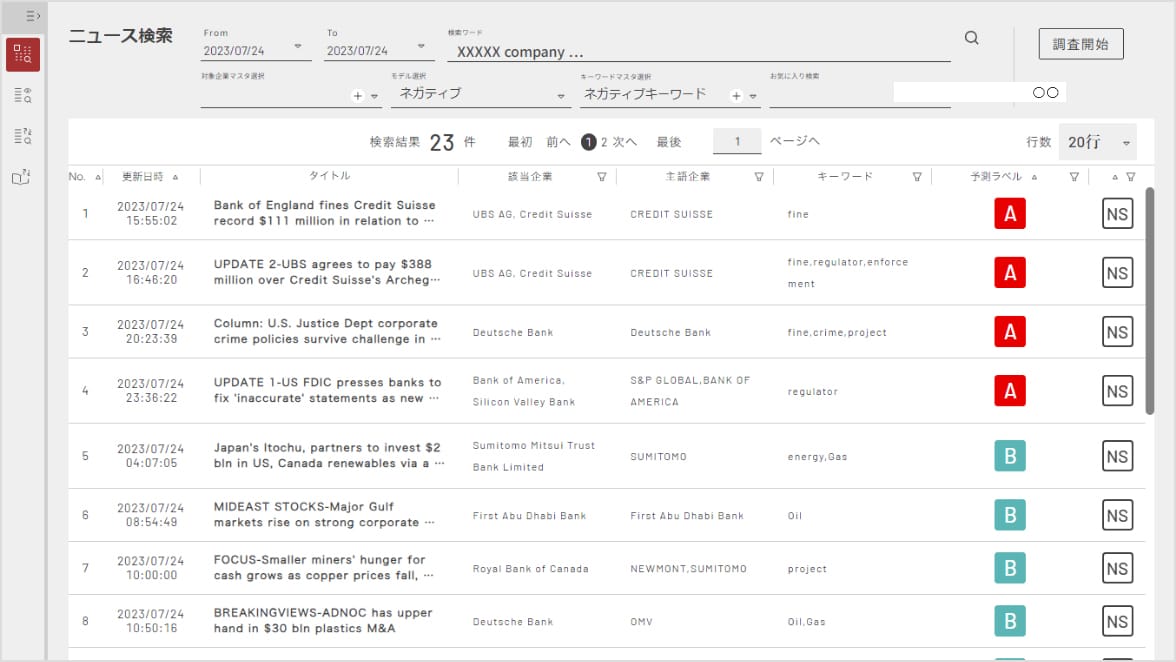Open title 'MIDEAST STOCKS-Major Gulf'

click(324, 515)
